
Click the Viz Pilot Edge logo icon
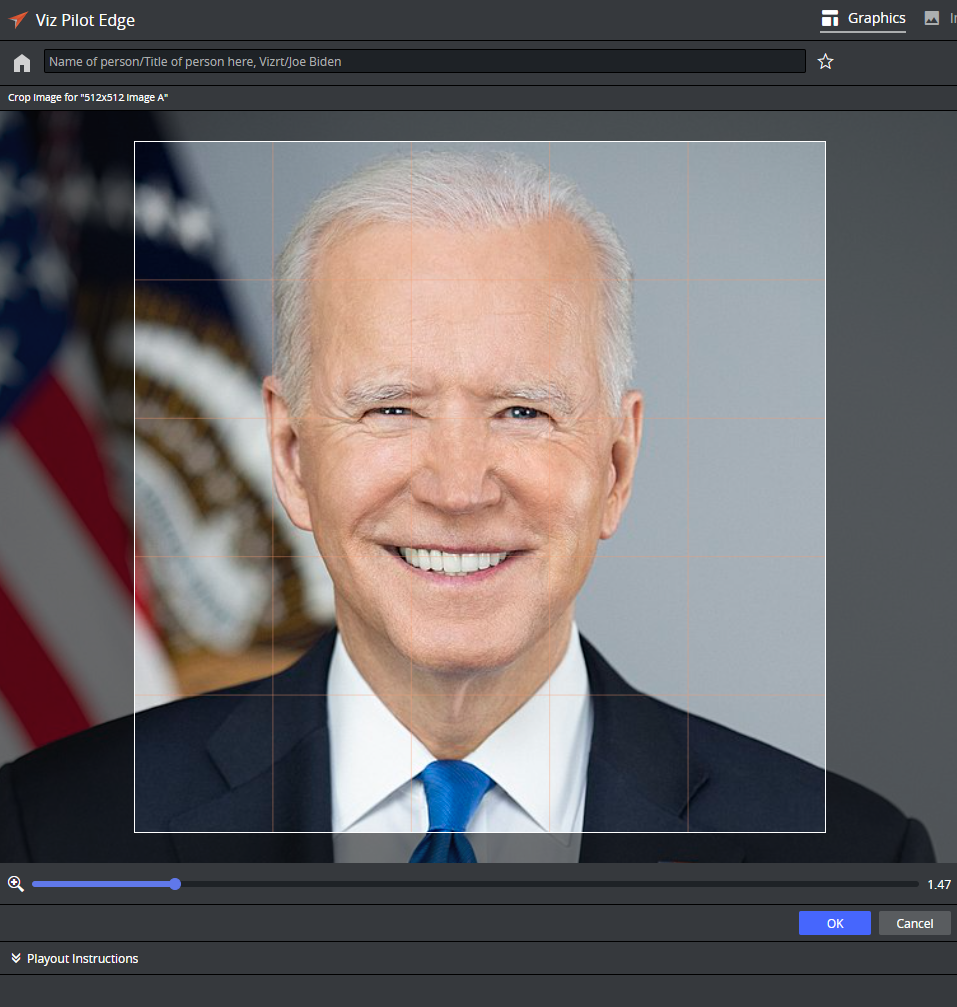tap(18, 20)
